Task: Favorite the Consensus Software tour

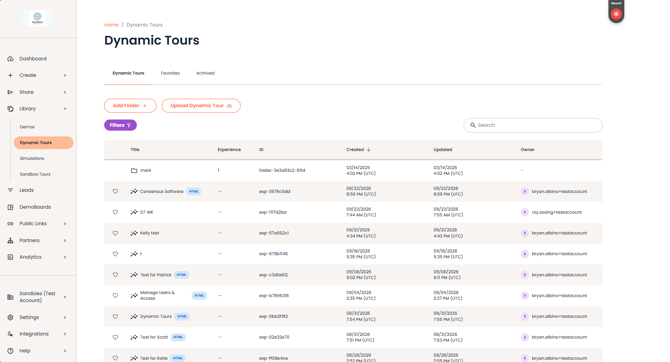Action: click(115, 191)
